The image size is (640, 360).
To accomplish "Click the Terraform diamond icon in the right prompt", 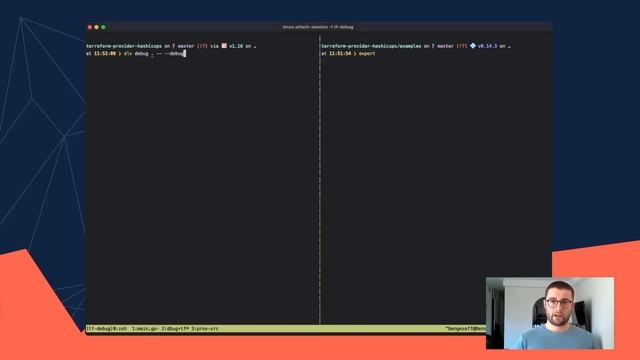I will (473, 46).
